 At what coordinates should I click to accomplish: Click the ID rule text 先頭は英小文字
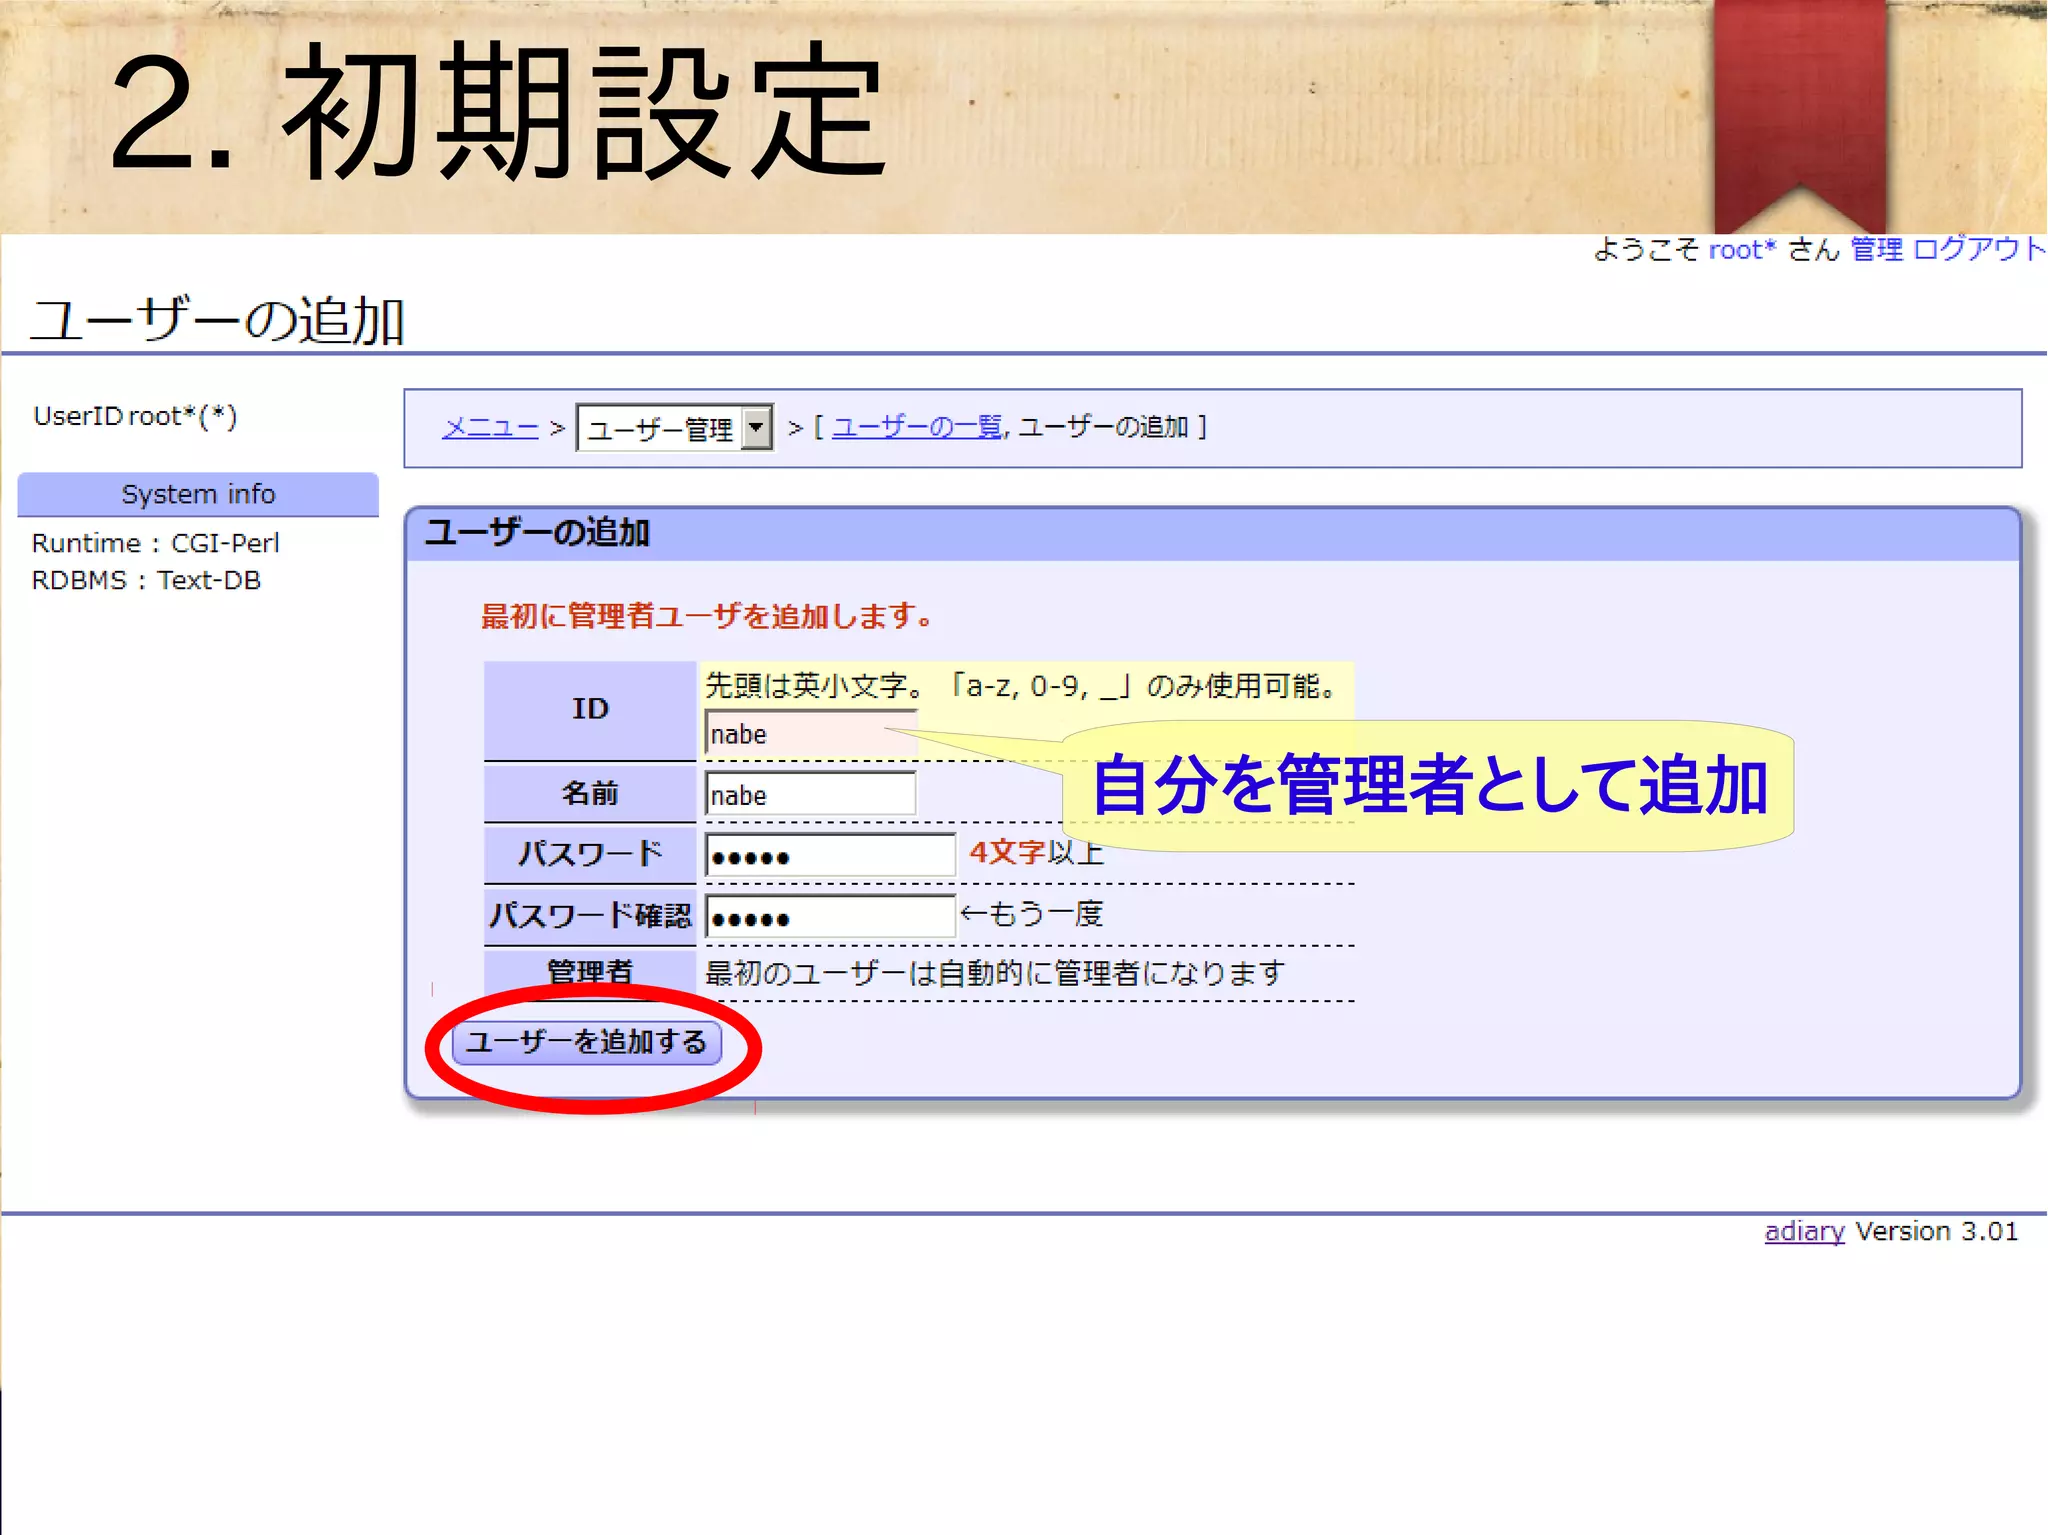tap(1022, 686)
